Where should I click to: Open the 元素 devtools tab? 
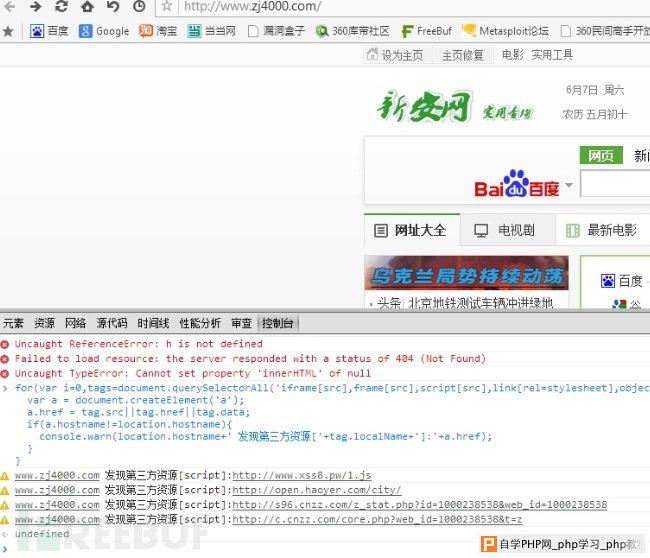point(13,323)
